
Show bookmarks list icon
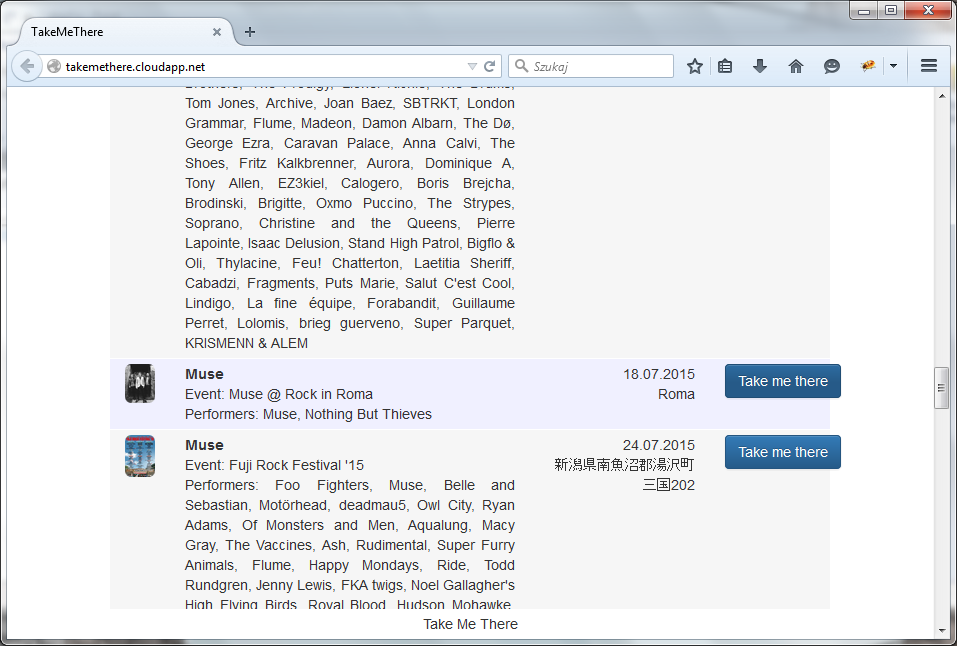coord(725,66)
